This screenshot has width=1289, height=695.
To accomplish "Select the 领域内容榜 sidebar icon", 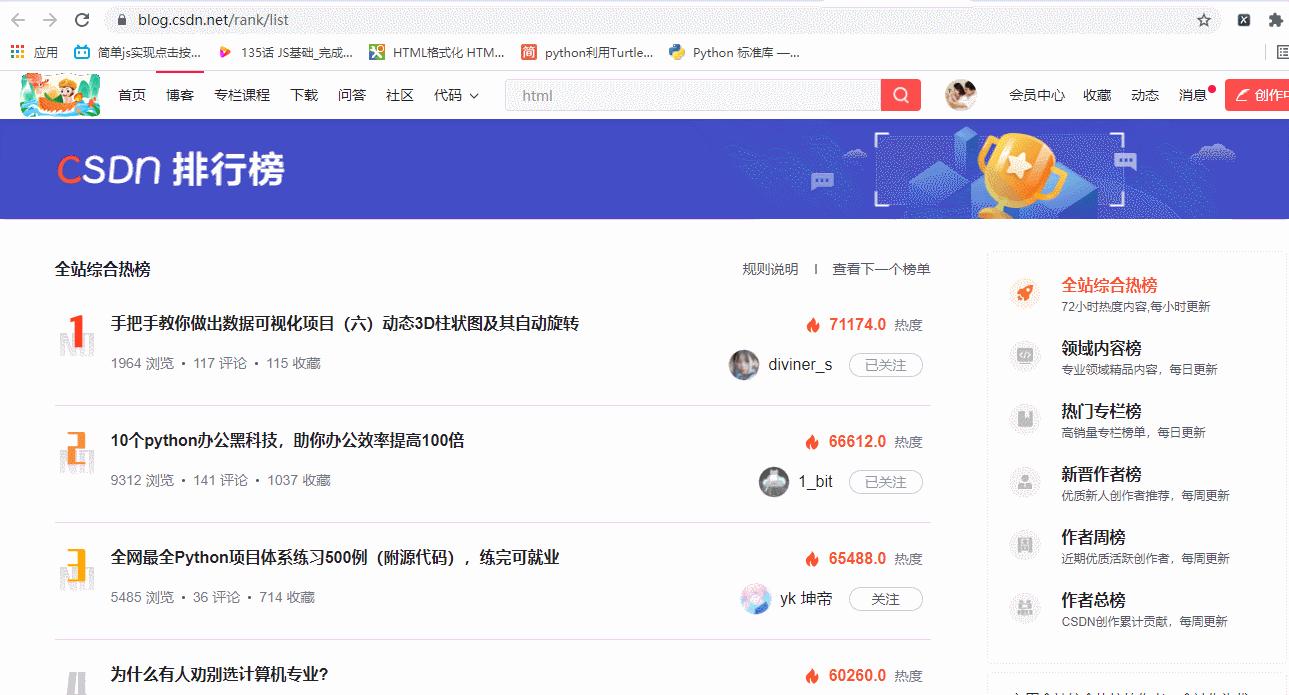I will click(x=1024, y=352).
